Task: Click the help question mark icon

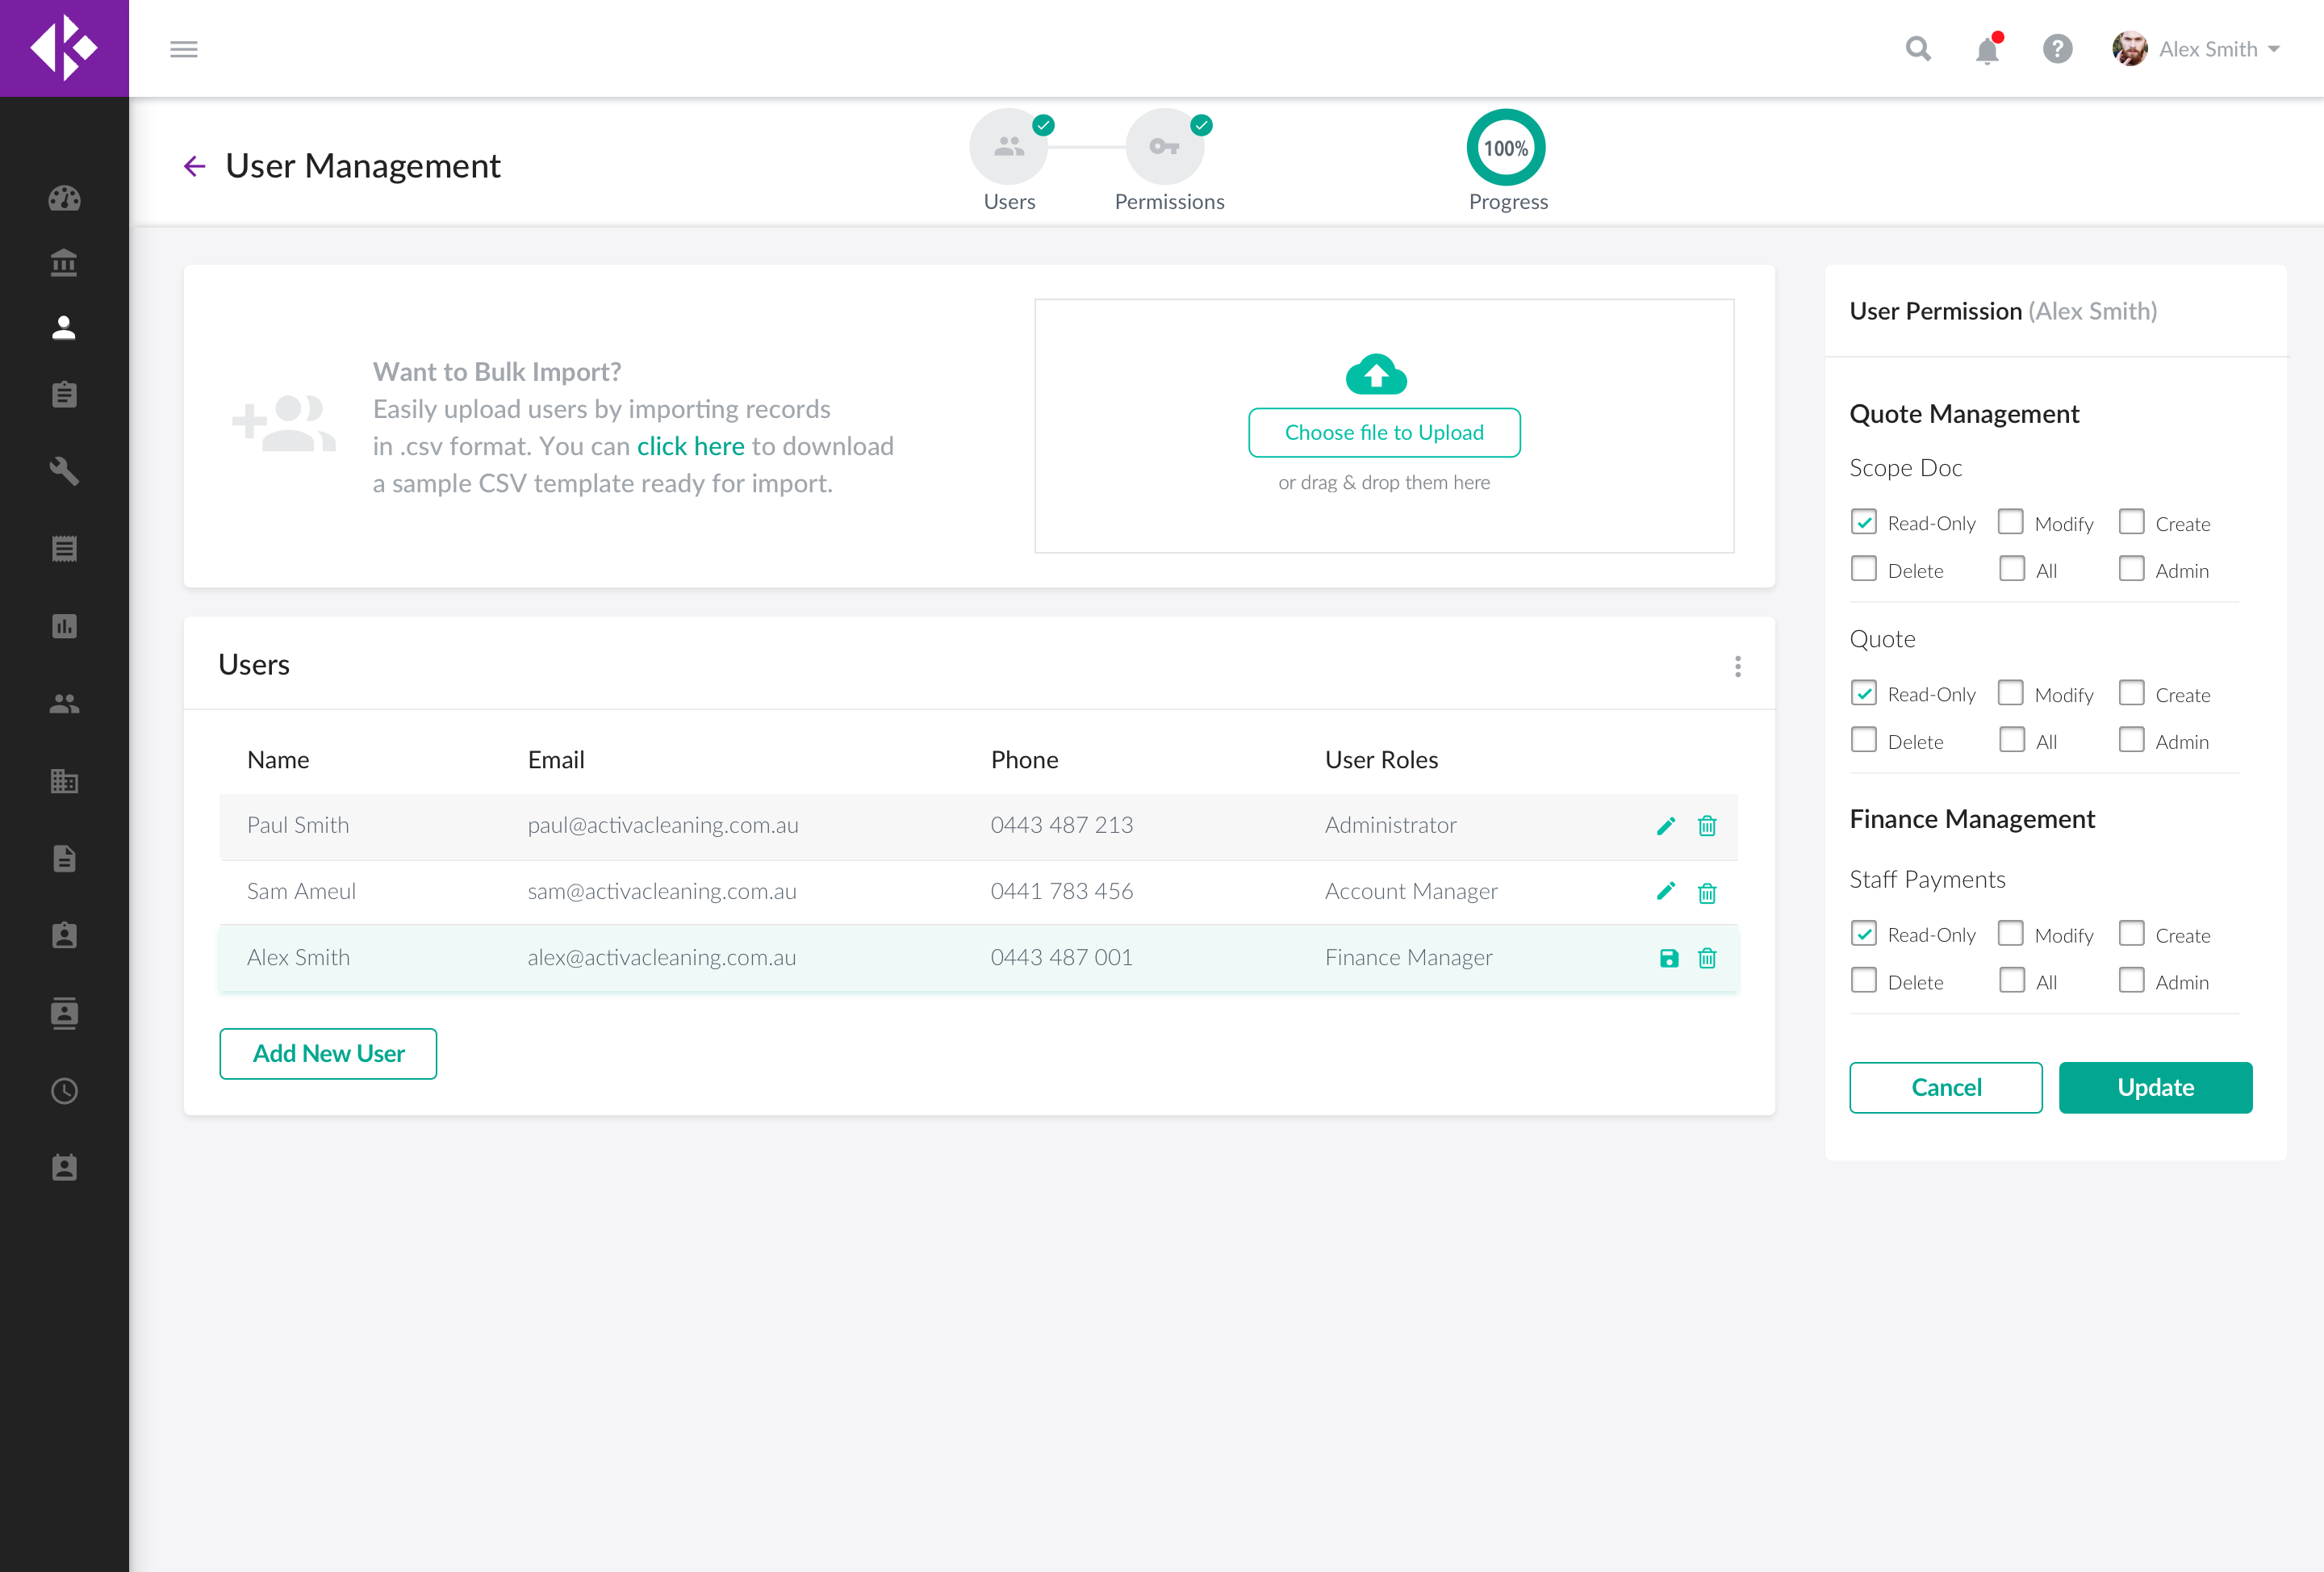Action: 2057,49
